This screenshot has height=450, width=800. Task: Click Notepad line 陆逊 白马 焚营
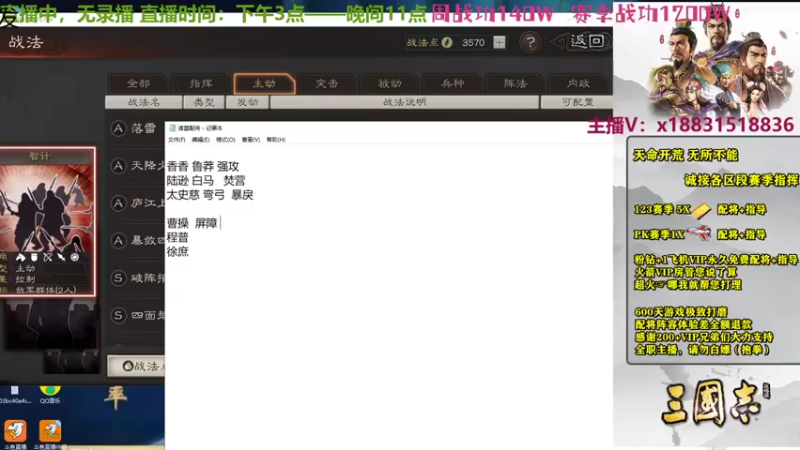(206, 181)
